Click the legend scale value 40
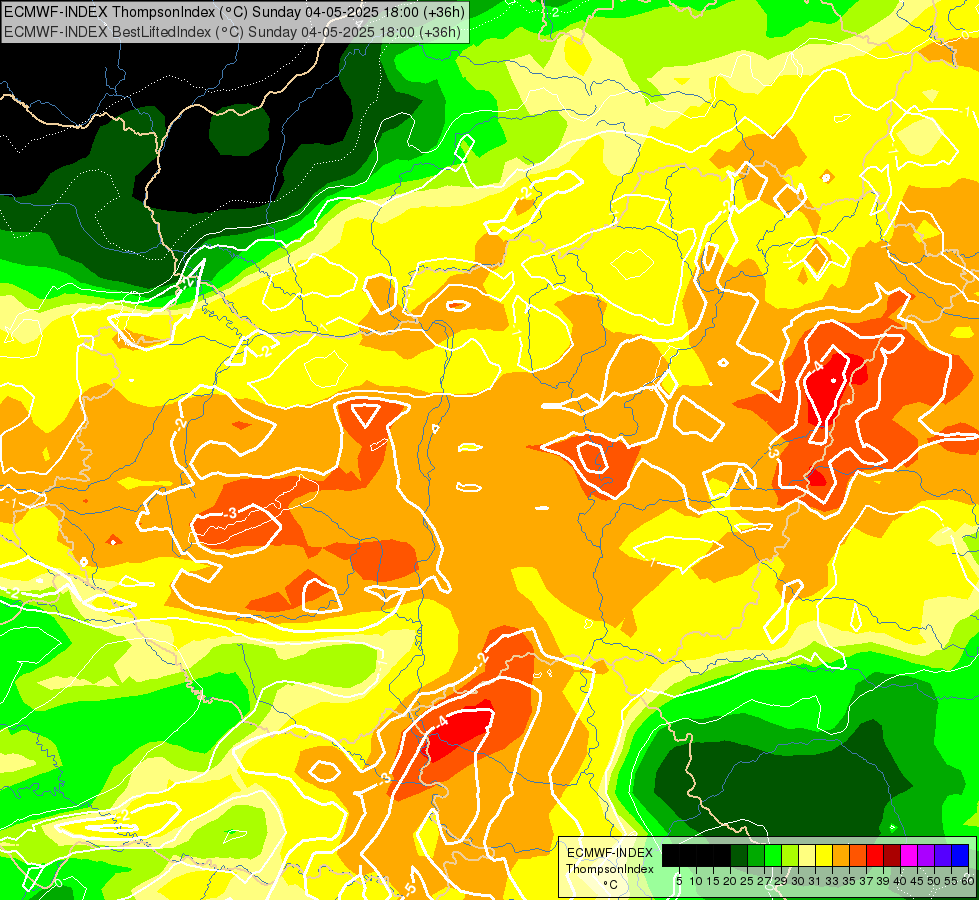This screenshot has height=900, width=979. 900,881
